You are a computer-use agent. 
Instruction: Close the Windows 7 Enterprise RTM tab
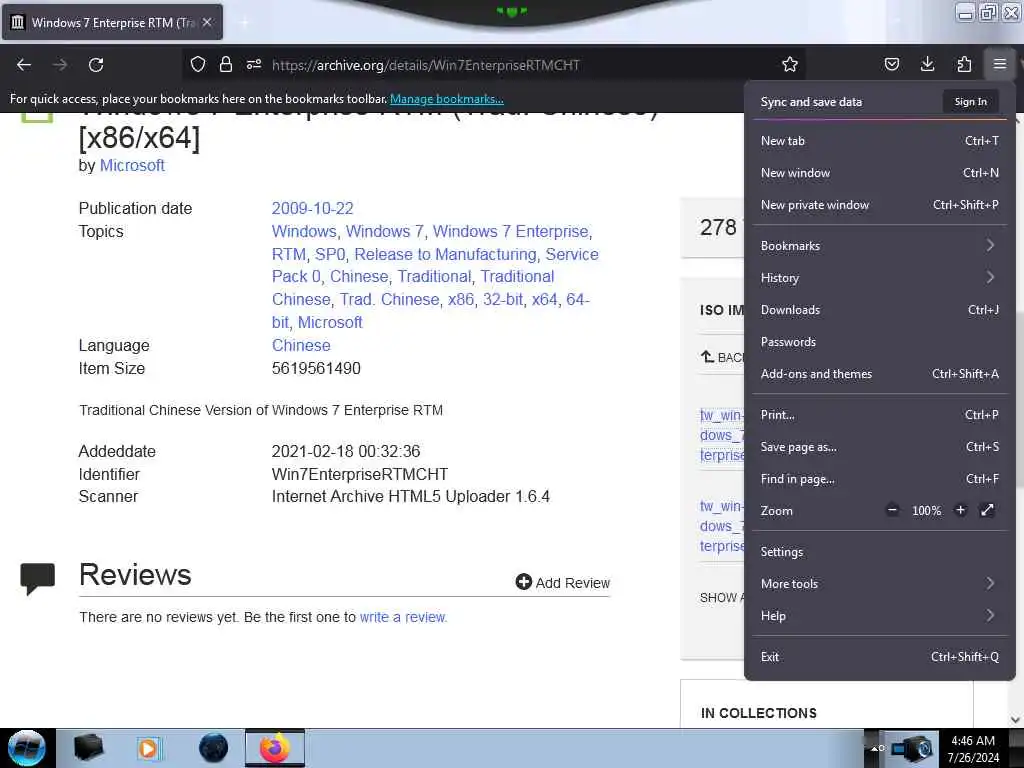tap(207, 22)
